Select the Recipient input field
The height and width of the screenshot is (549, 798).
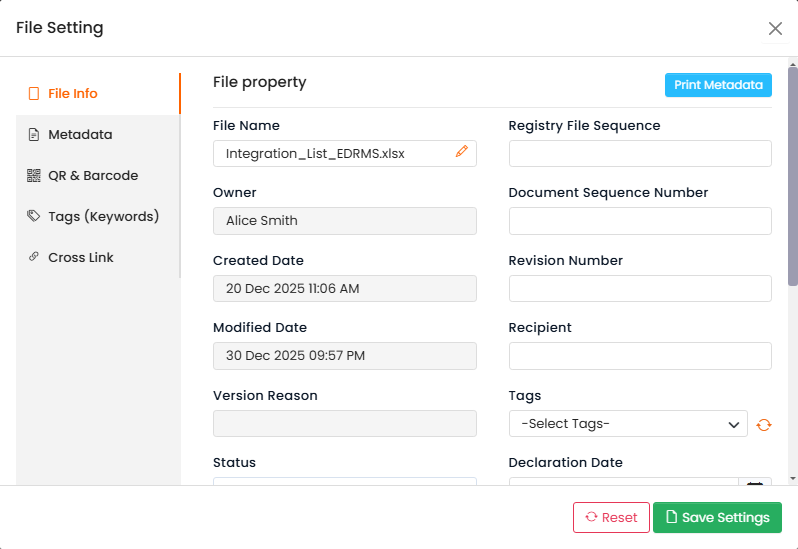click(x=640, y=356)
